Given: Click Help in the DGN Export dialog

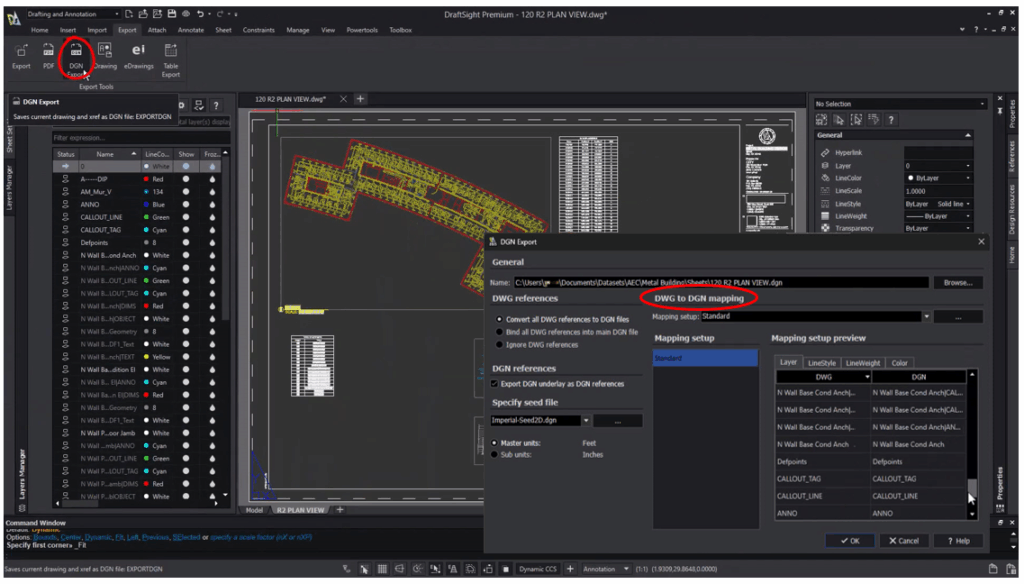Looking at the screenshot, I should click(958, 541).
